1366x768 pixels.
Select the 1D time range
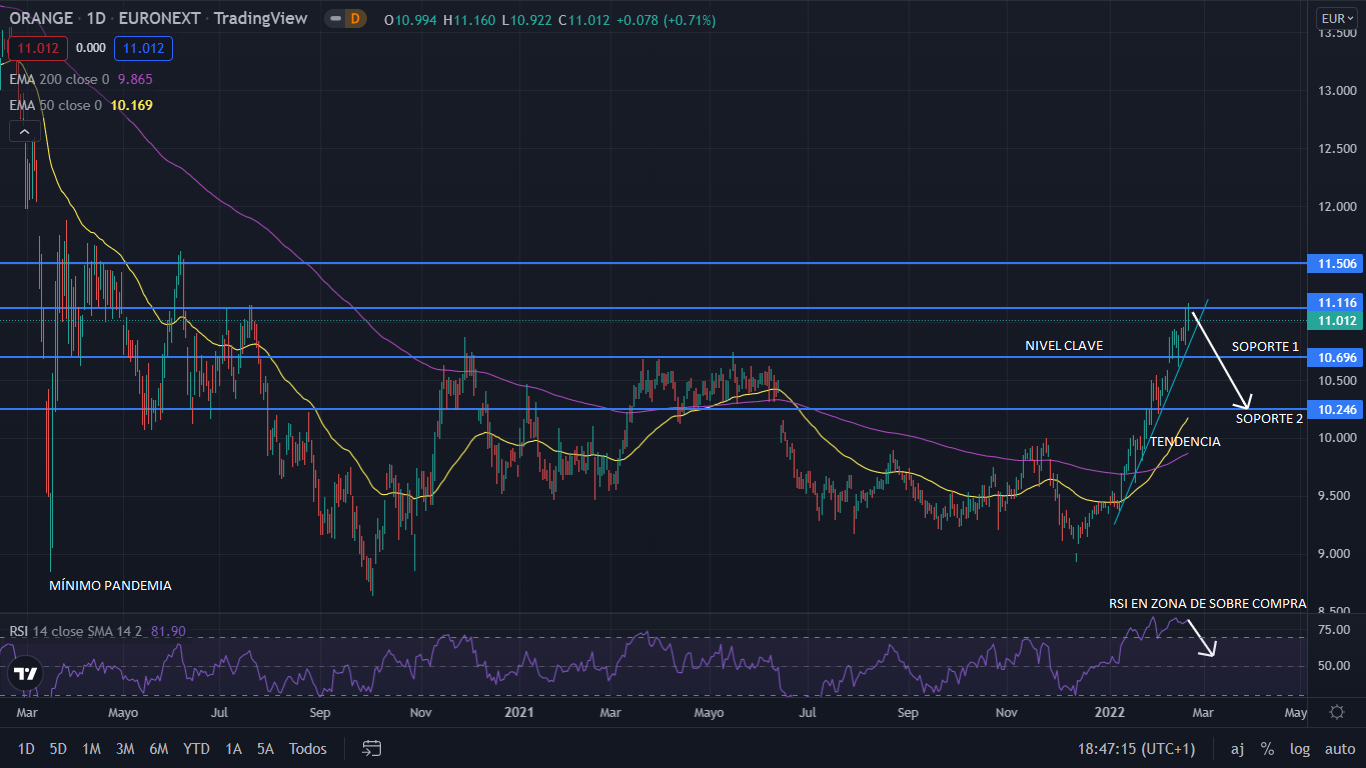pos(26,748)
